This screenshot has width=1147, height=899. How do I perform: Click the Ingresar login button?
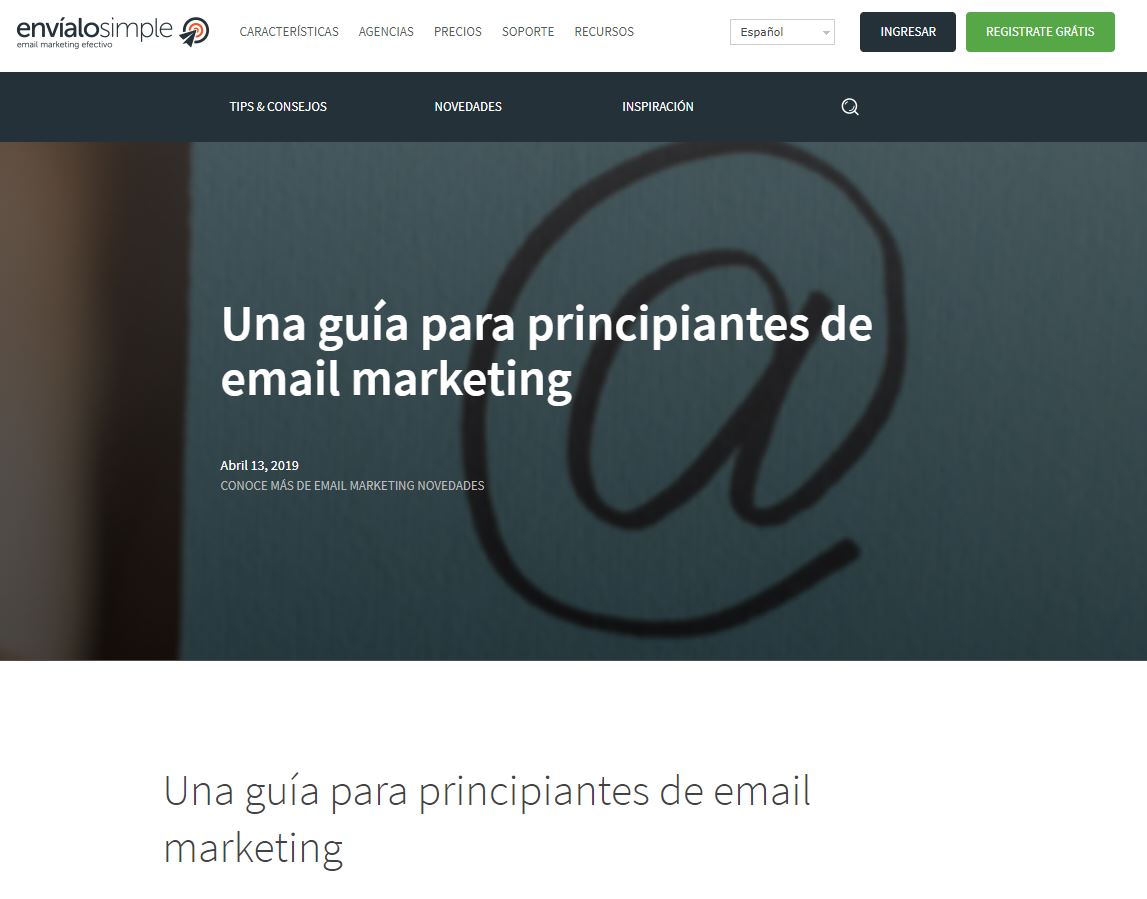pos(908,32)
